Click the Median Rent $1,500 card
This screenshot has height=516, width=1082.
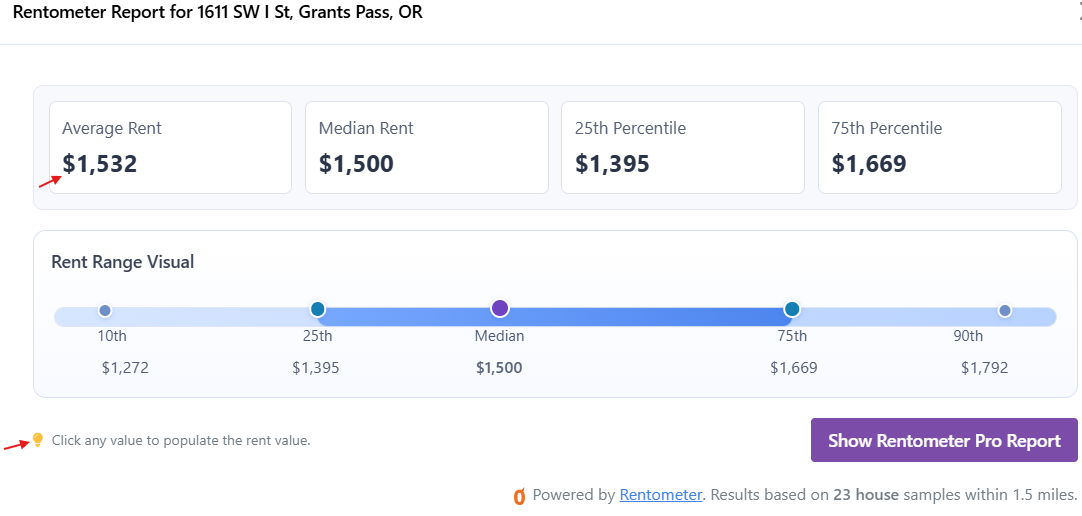coord(426,148)
